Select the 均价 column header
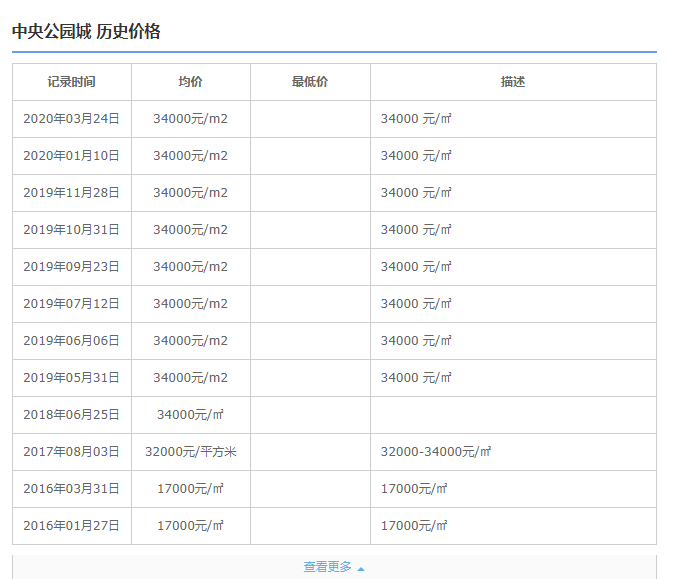 [x=190, y=82]
